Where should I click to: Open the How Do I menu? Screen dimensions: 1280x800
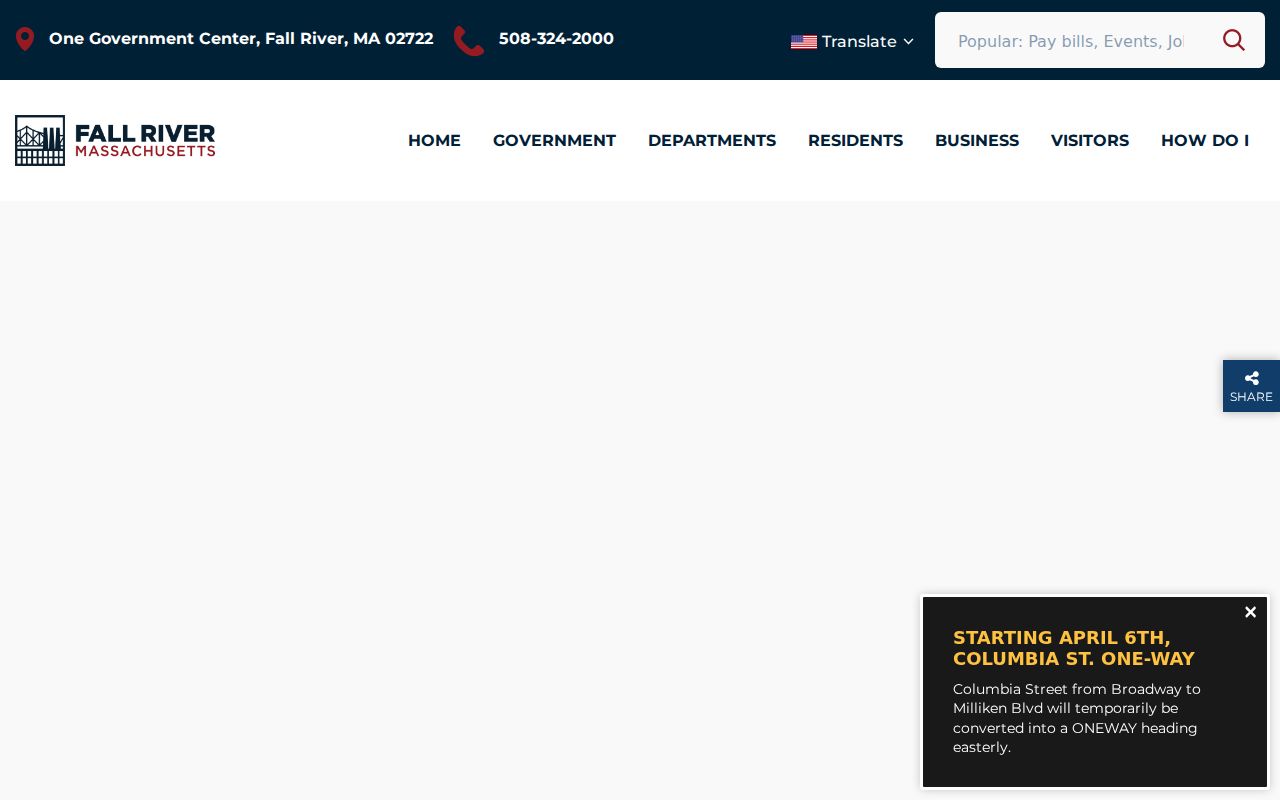click(1205, 141)
